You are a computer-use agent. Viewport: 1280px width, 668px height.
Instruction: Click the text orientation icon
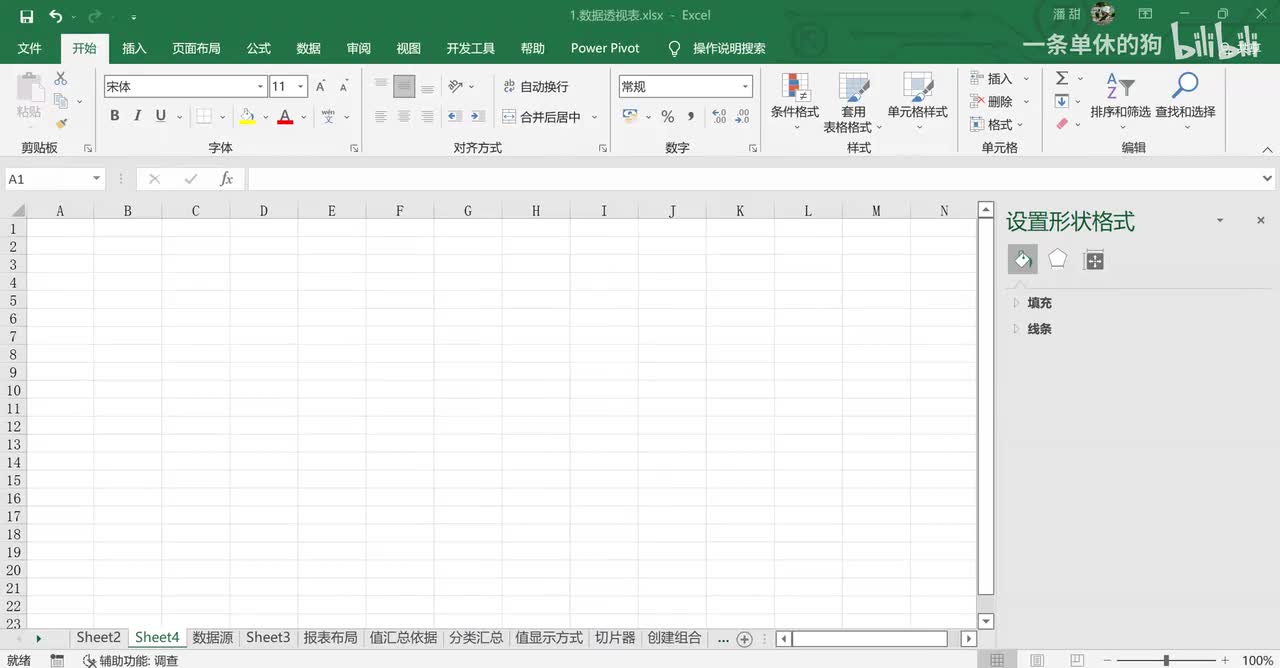pos(456,87)
